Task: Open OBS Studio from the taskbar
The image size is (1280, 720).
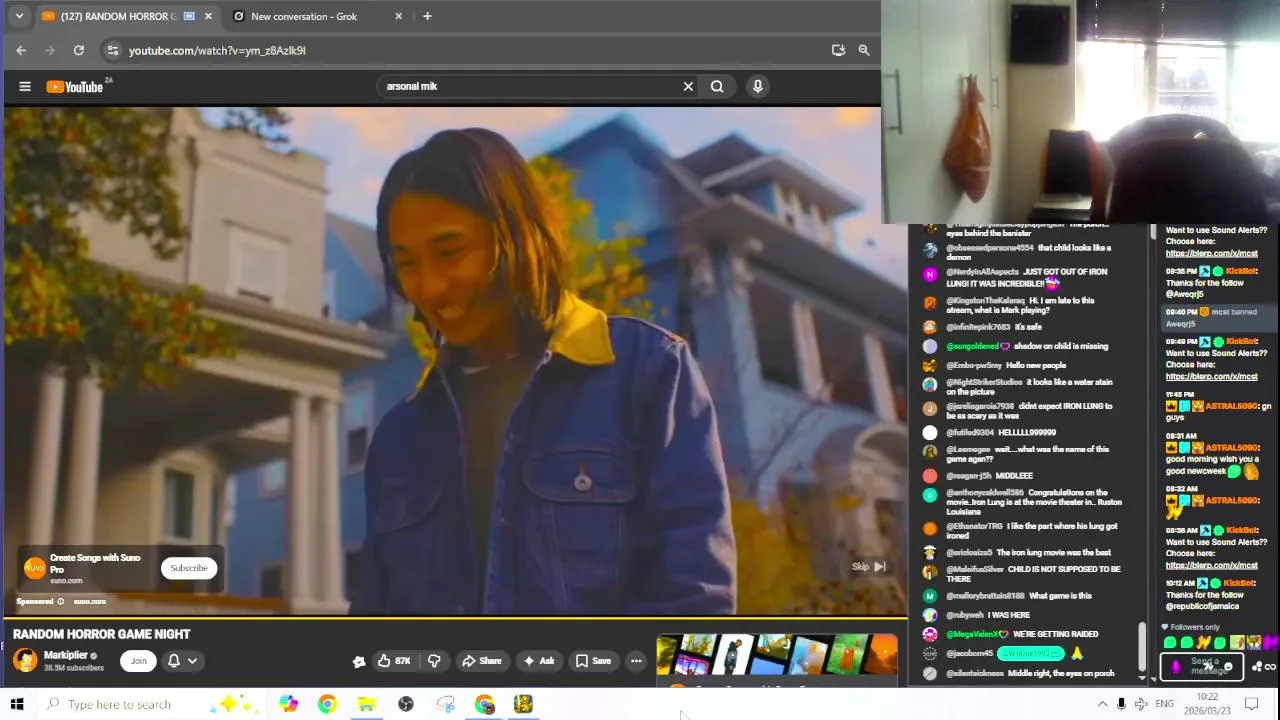Action: (406, 704)
